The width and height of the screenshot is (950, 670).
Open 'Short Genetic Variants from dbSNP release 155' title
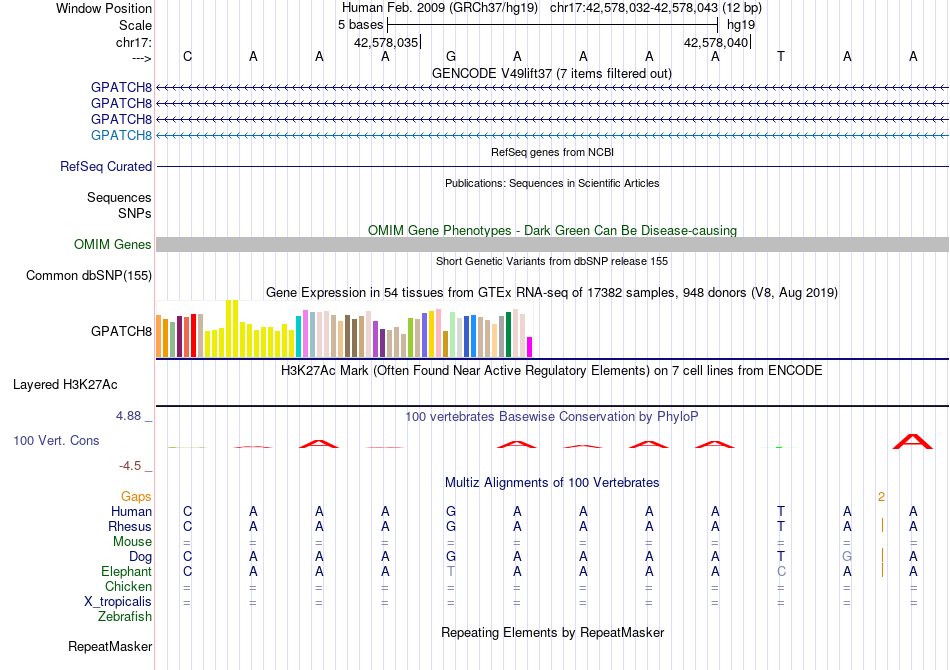pos(552,261)
